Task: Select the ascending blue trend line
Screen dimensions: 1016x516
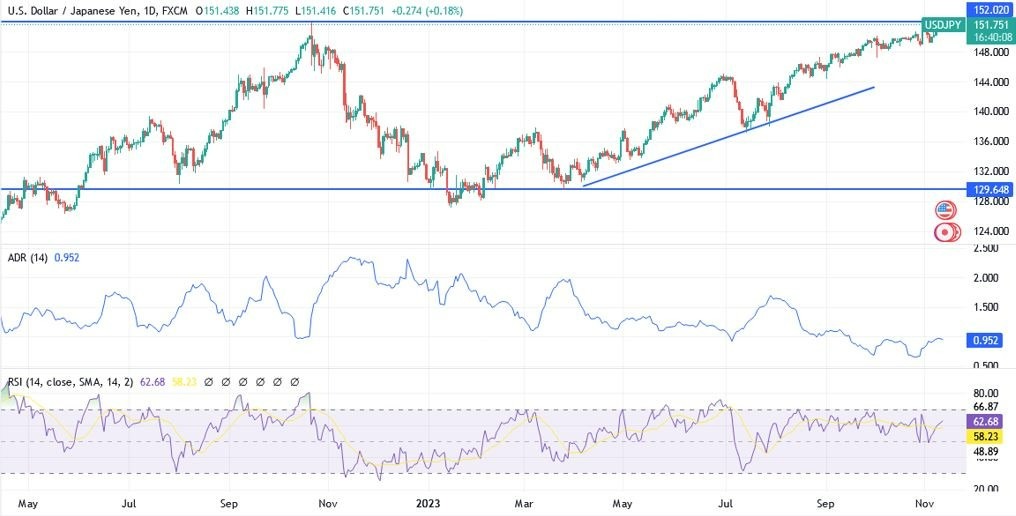Action: pos(729,136)
